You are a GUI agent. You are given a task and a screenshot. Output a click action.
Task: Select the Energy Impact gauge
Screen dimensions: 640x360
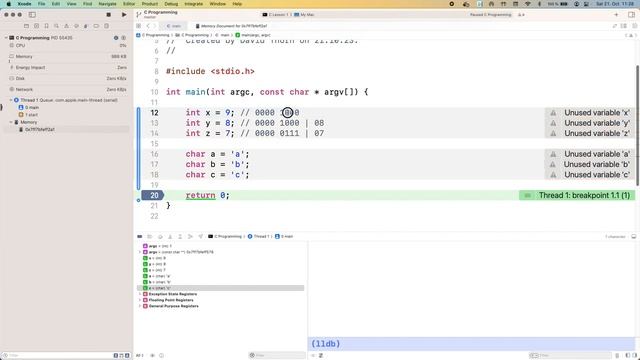point(68,68)
